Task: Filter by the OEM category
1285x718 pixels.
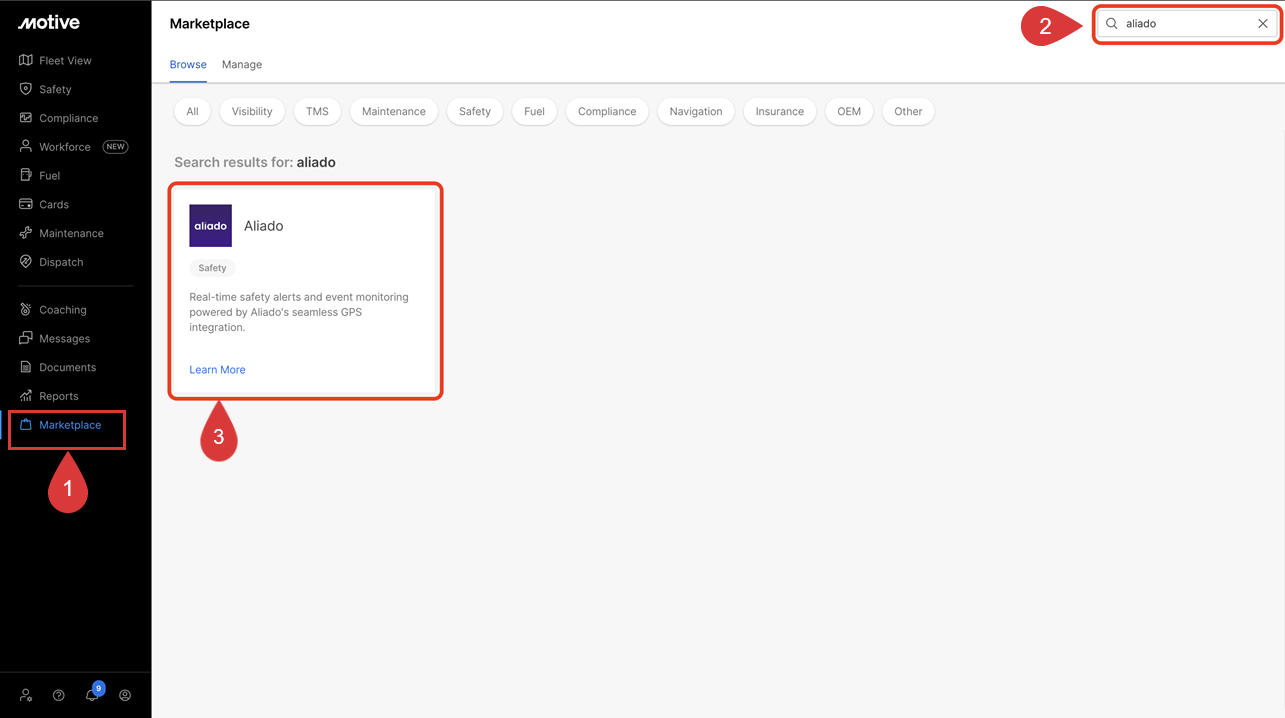Action: click(849, 111)
